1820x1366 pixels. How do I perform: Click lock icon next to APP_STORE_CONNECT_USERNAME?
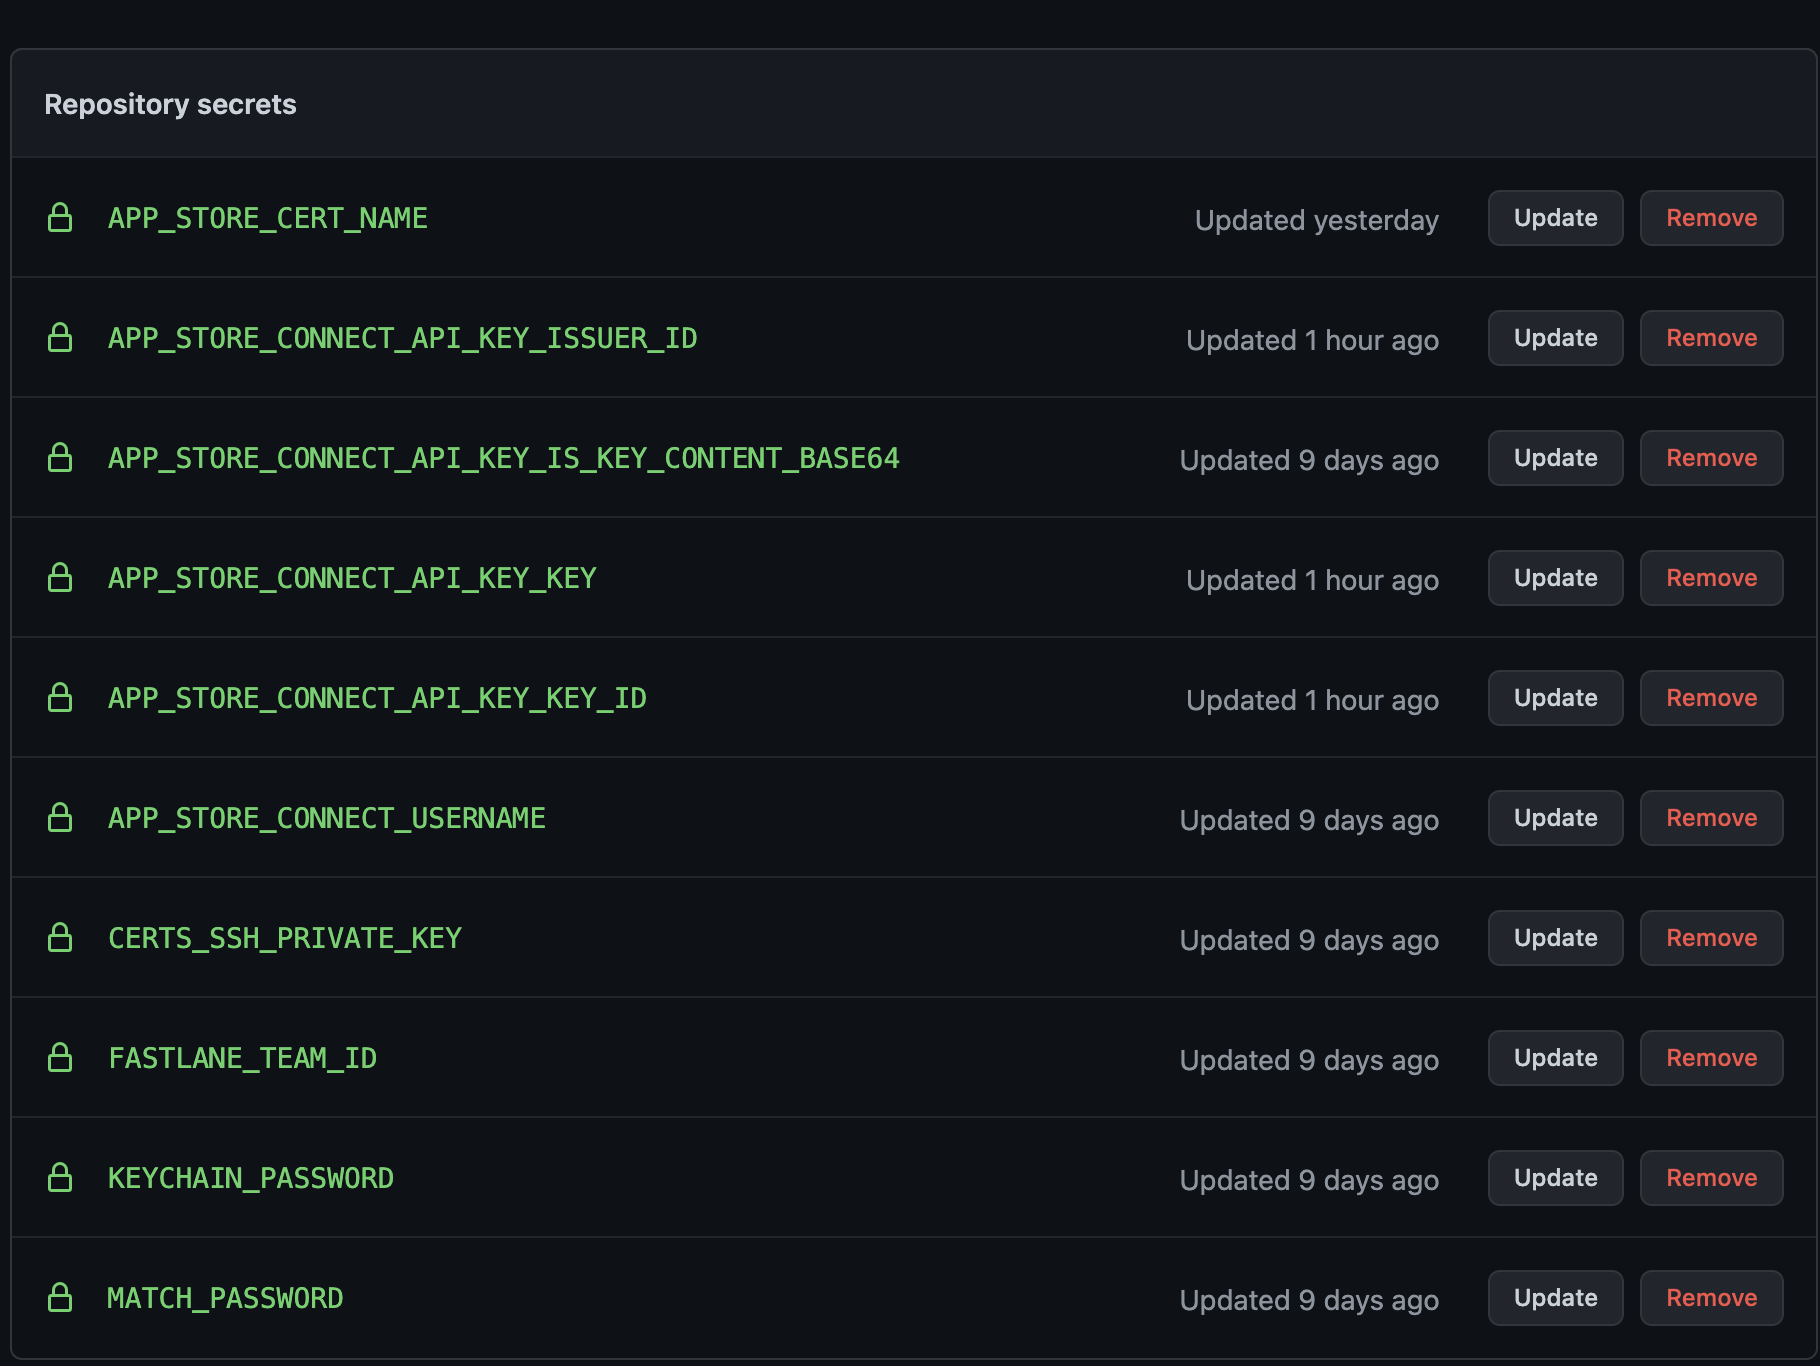coord(60,818)
